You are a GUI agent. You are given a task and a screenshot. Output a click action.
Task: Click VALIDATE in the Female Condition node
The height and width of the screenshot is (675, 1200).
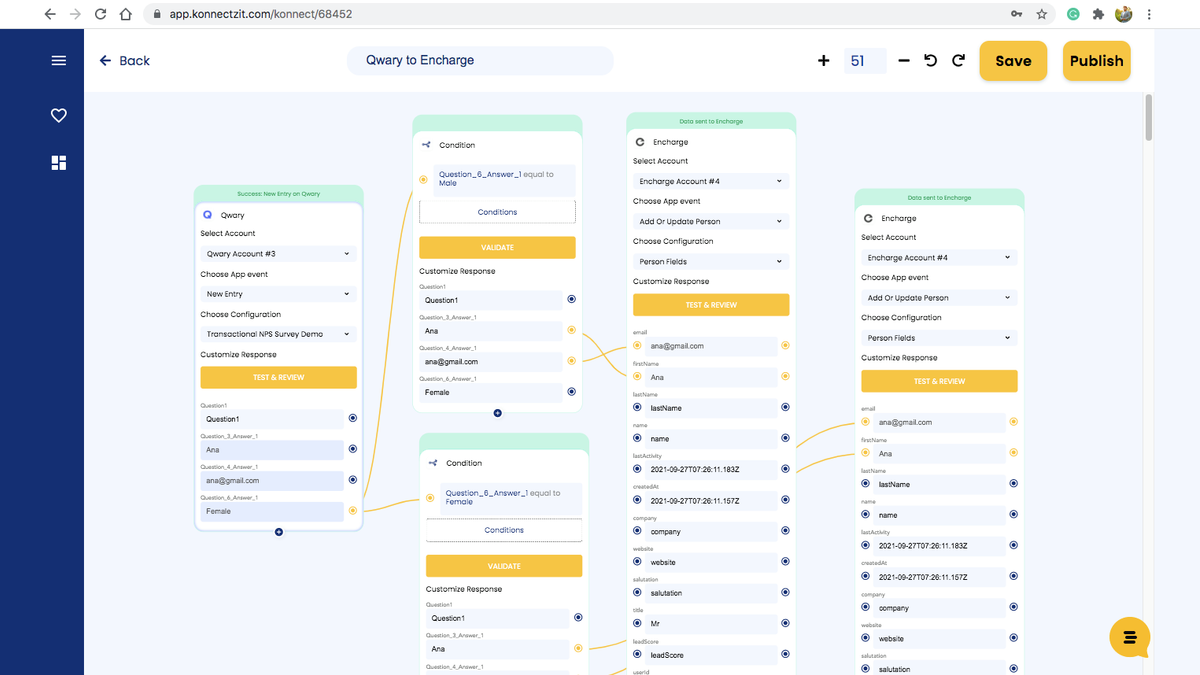click(504, 565)
